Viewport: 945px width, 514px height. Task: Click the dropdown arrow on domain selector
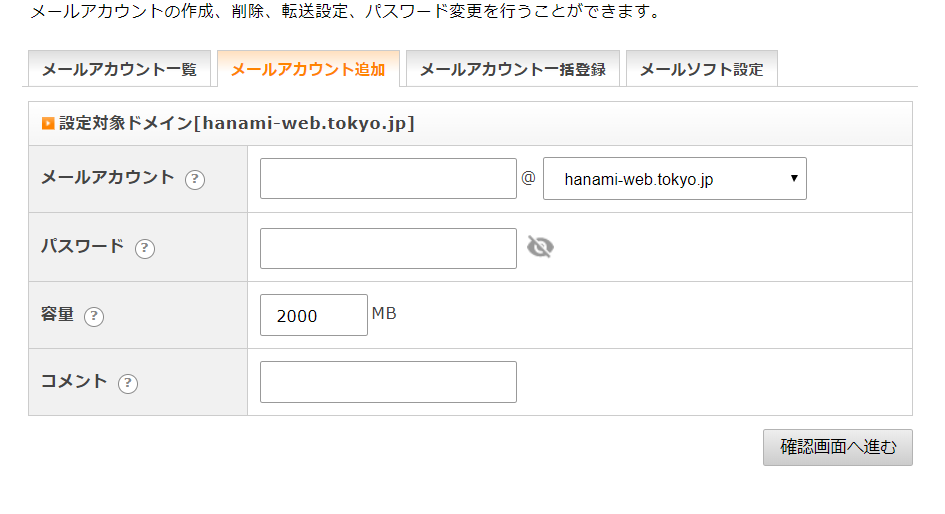794,178
